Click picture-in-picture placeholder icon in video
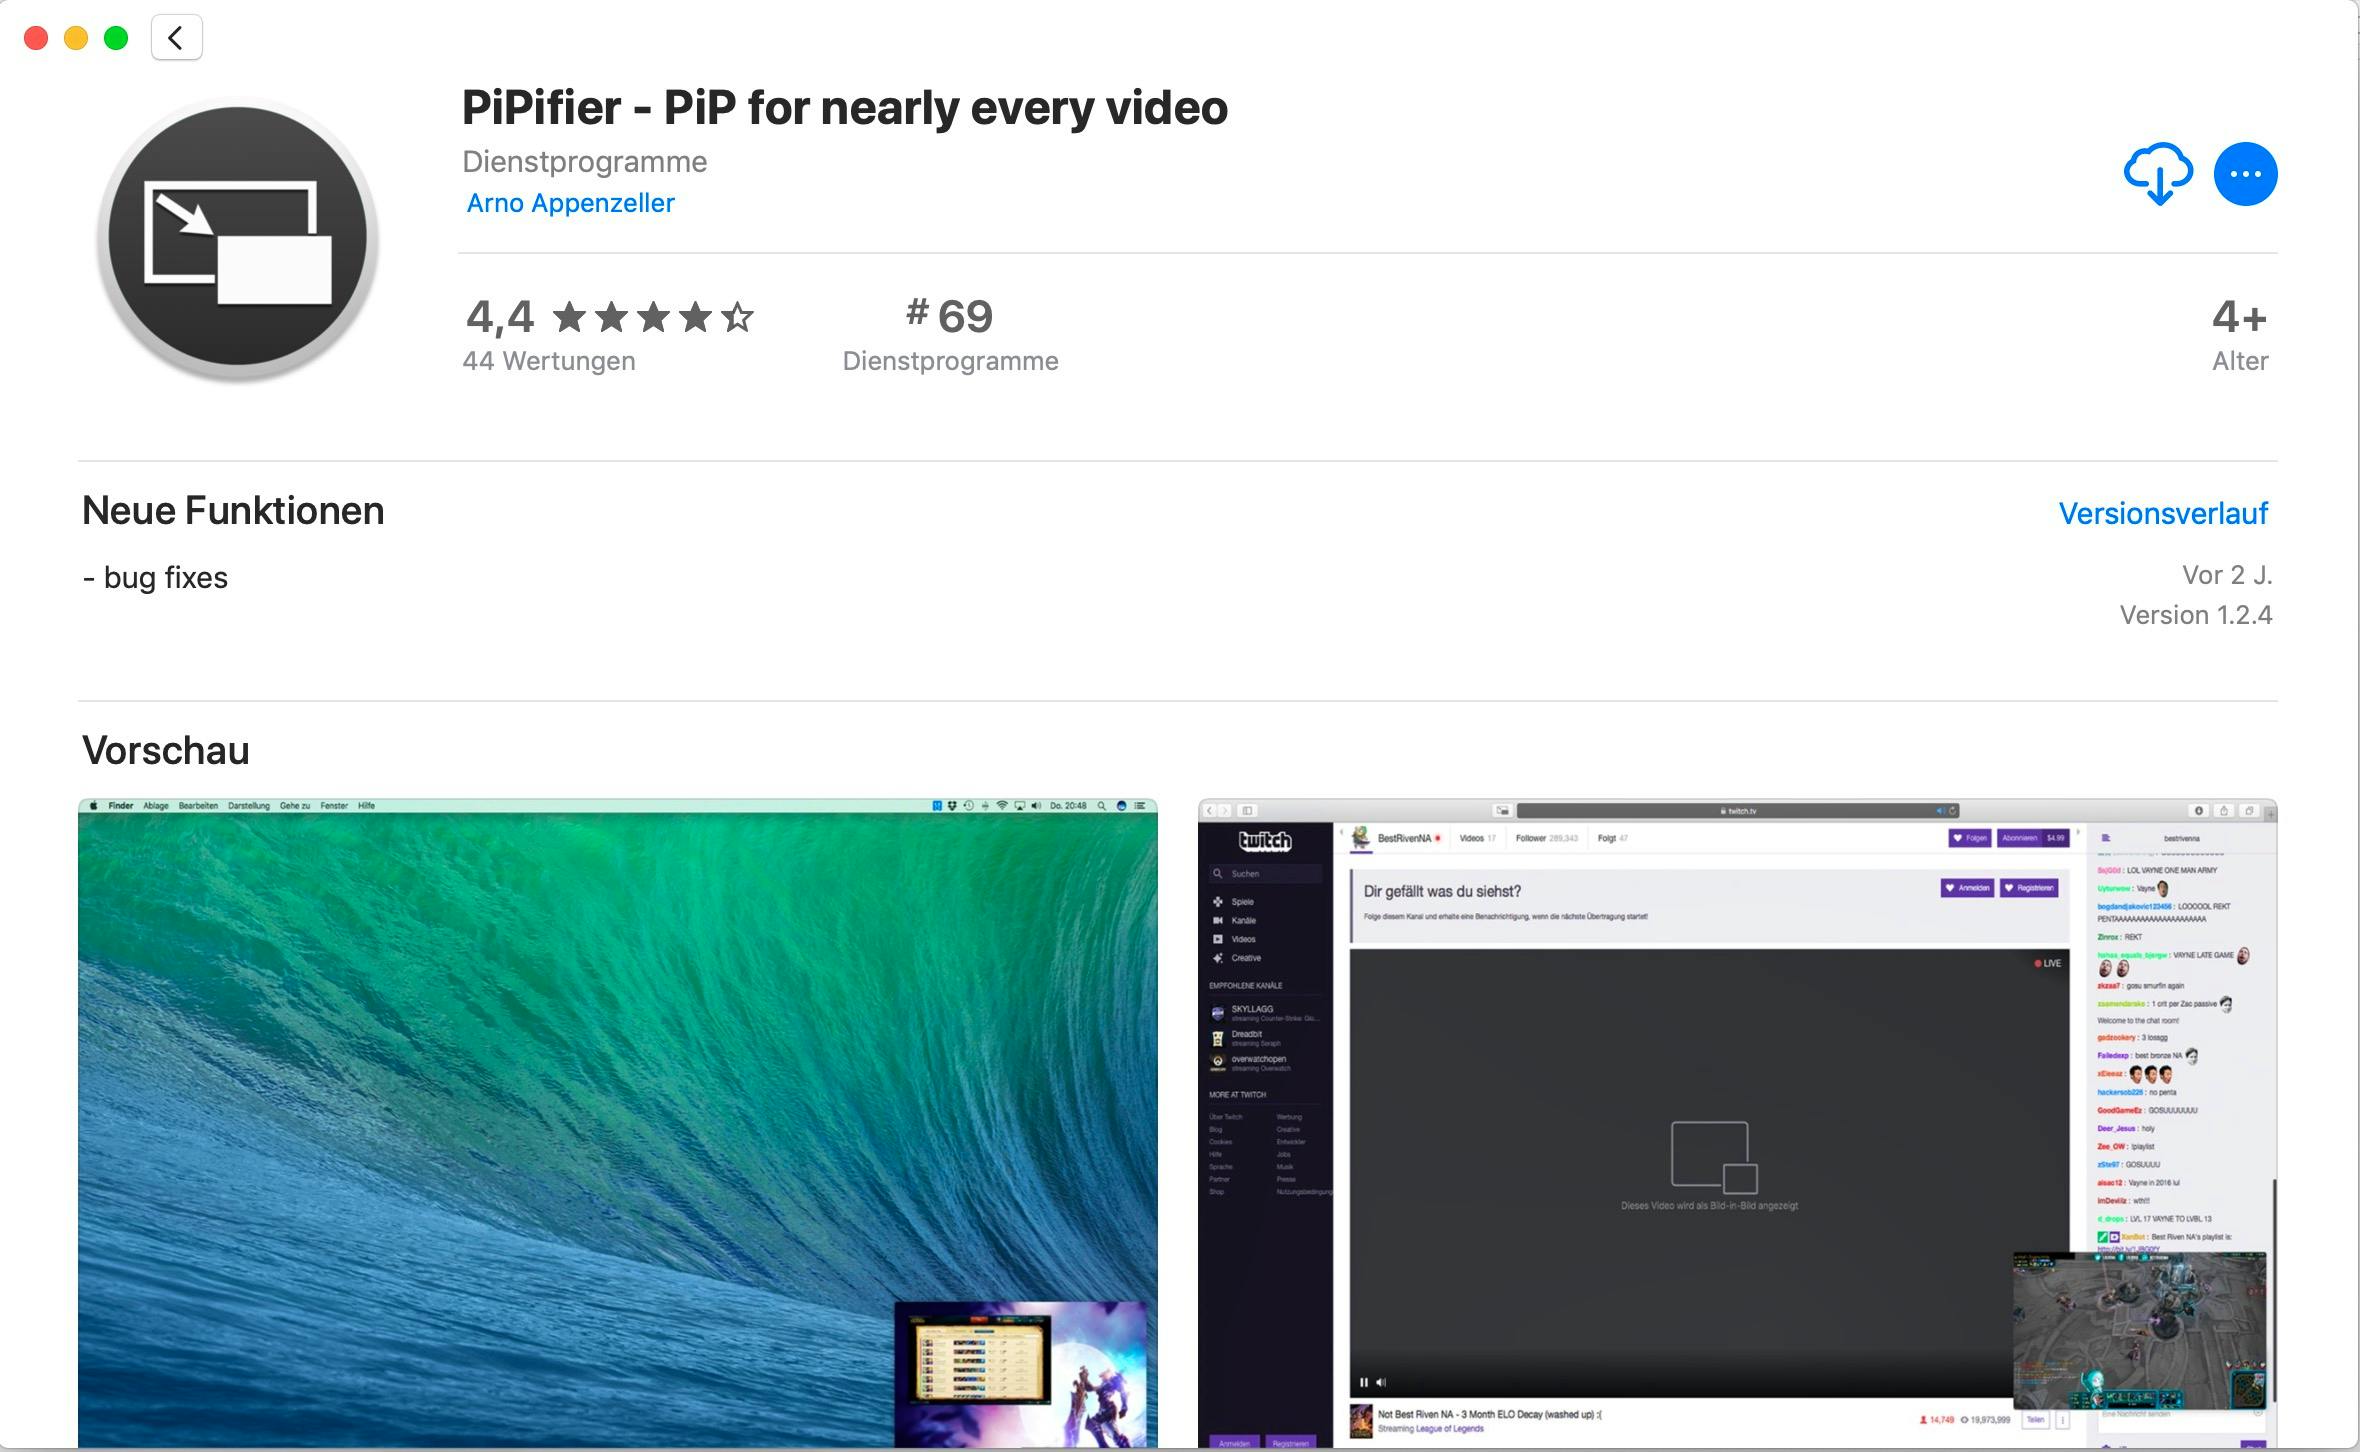This screenshot has height=1452, width=2360. 1713,1157
